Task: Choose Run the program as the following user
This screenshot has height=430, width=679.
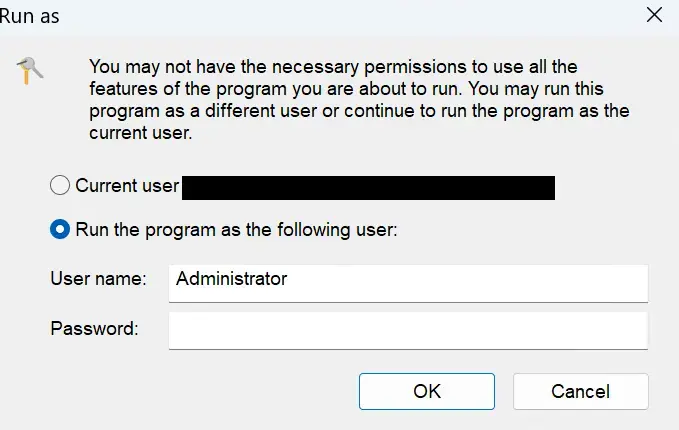Action: pos(60,229)
